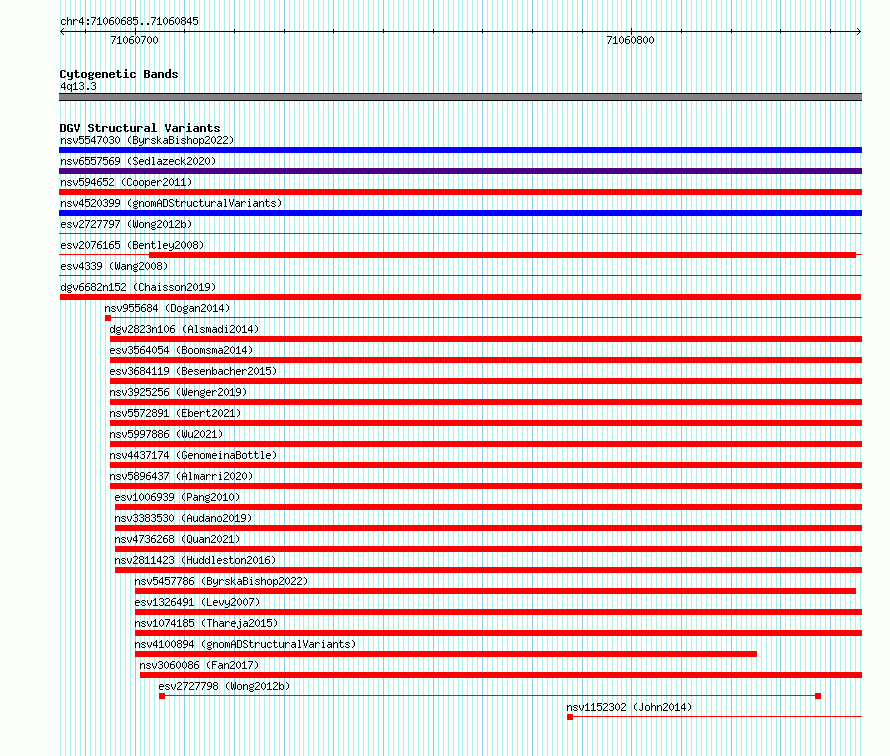Click the red bar under nsv594652 (Cooper2011)

[460, 192]
